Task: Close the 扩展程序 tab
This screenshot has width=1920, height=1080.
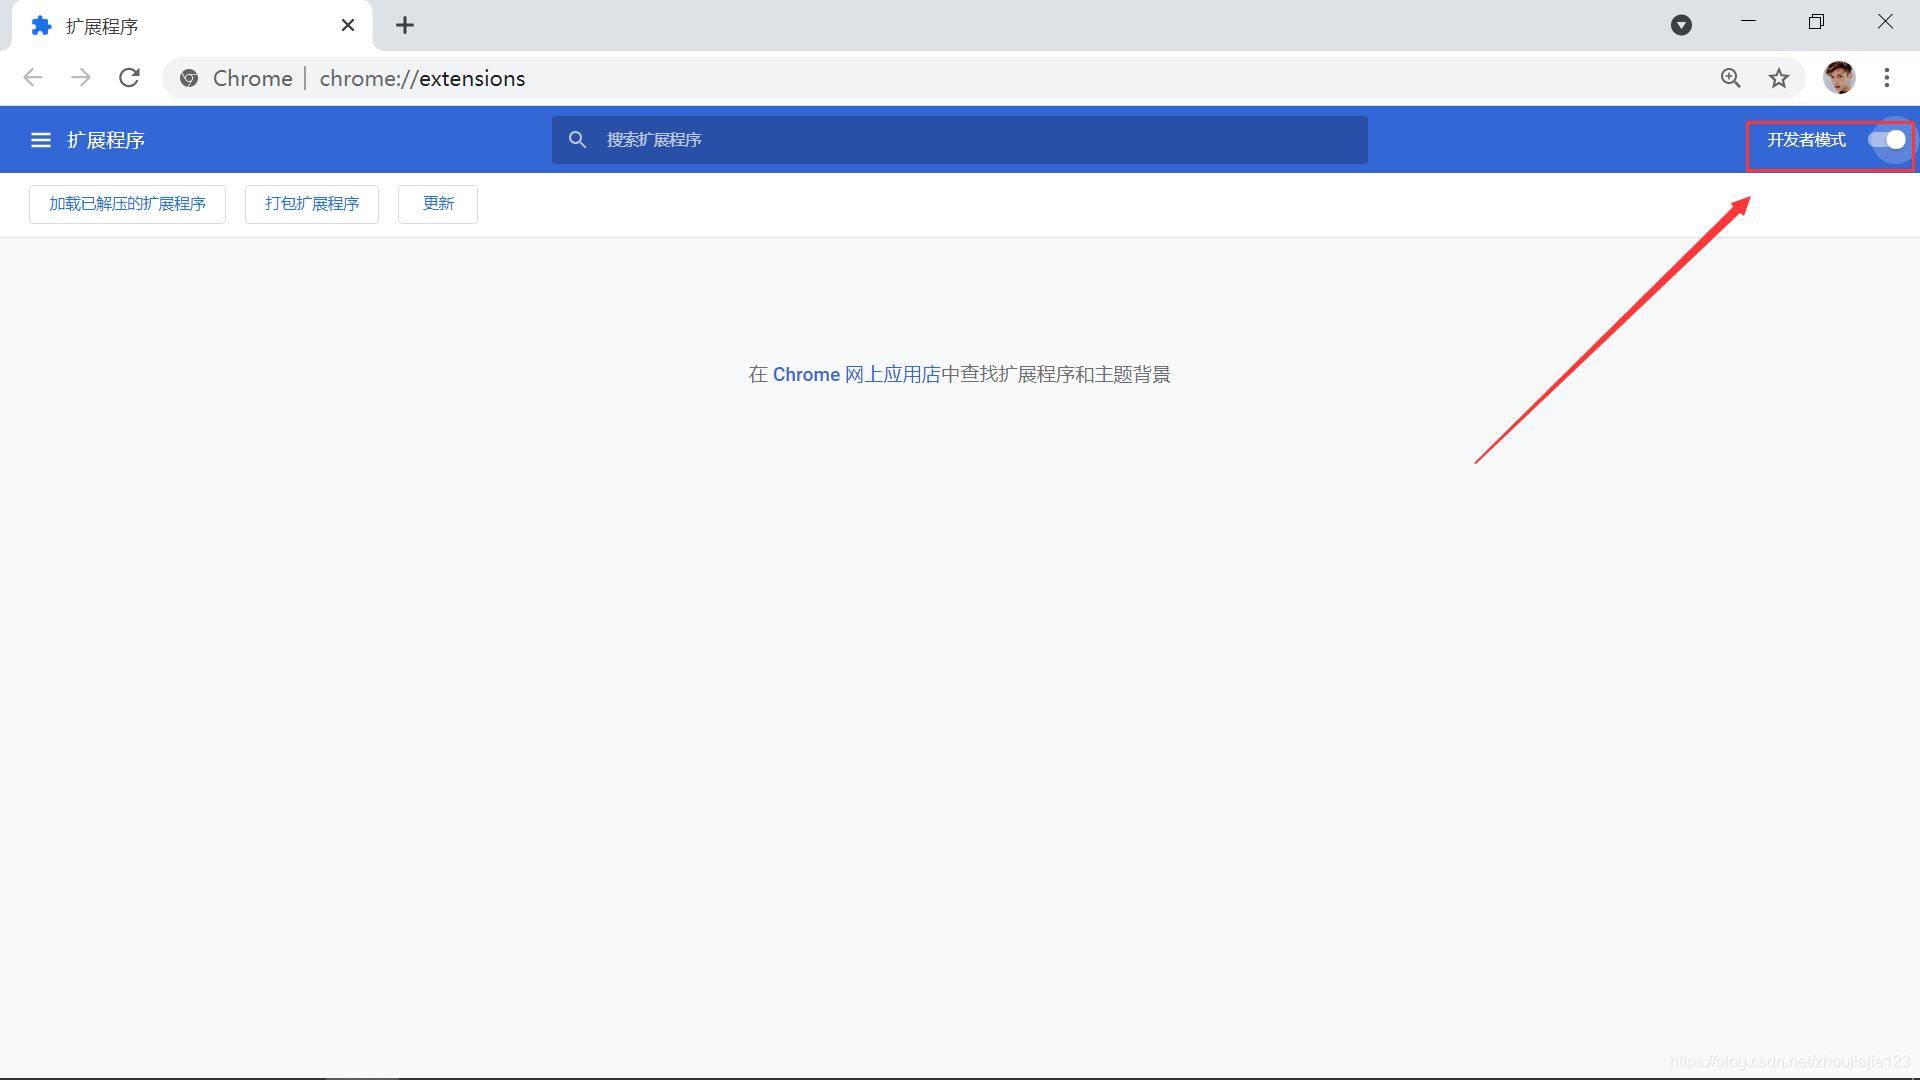Action: click(x=347, y=26)
